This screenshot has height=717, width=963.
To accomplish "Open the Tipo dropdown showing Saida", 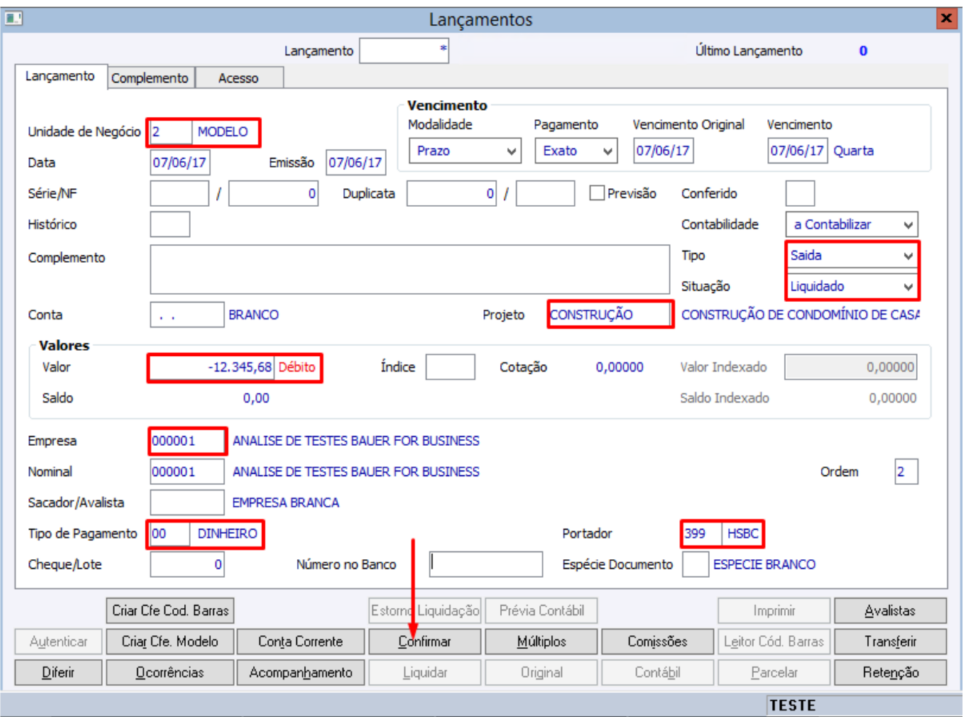I will 851,255.
